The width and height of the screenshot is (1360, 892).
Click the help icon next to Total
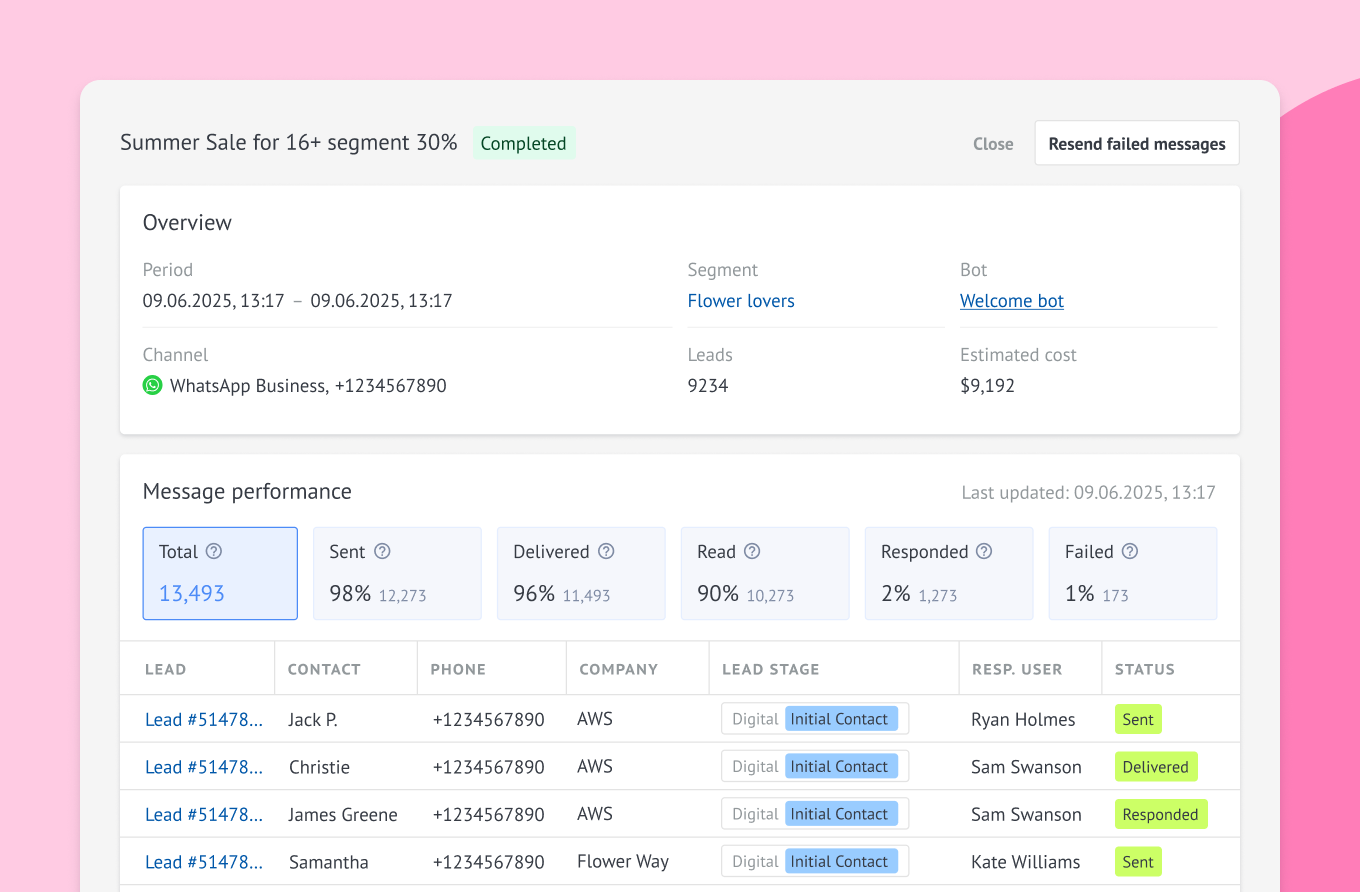coord(214,551)
